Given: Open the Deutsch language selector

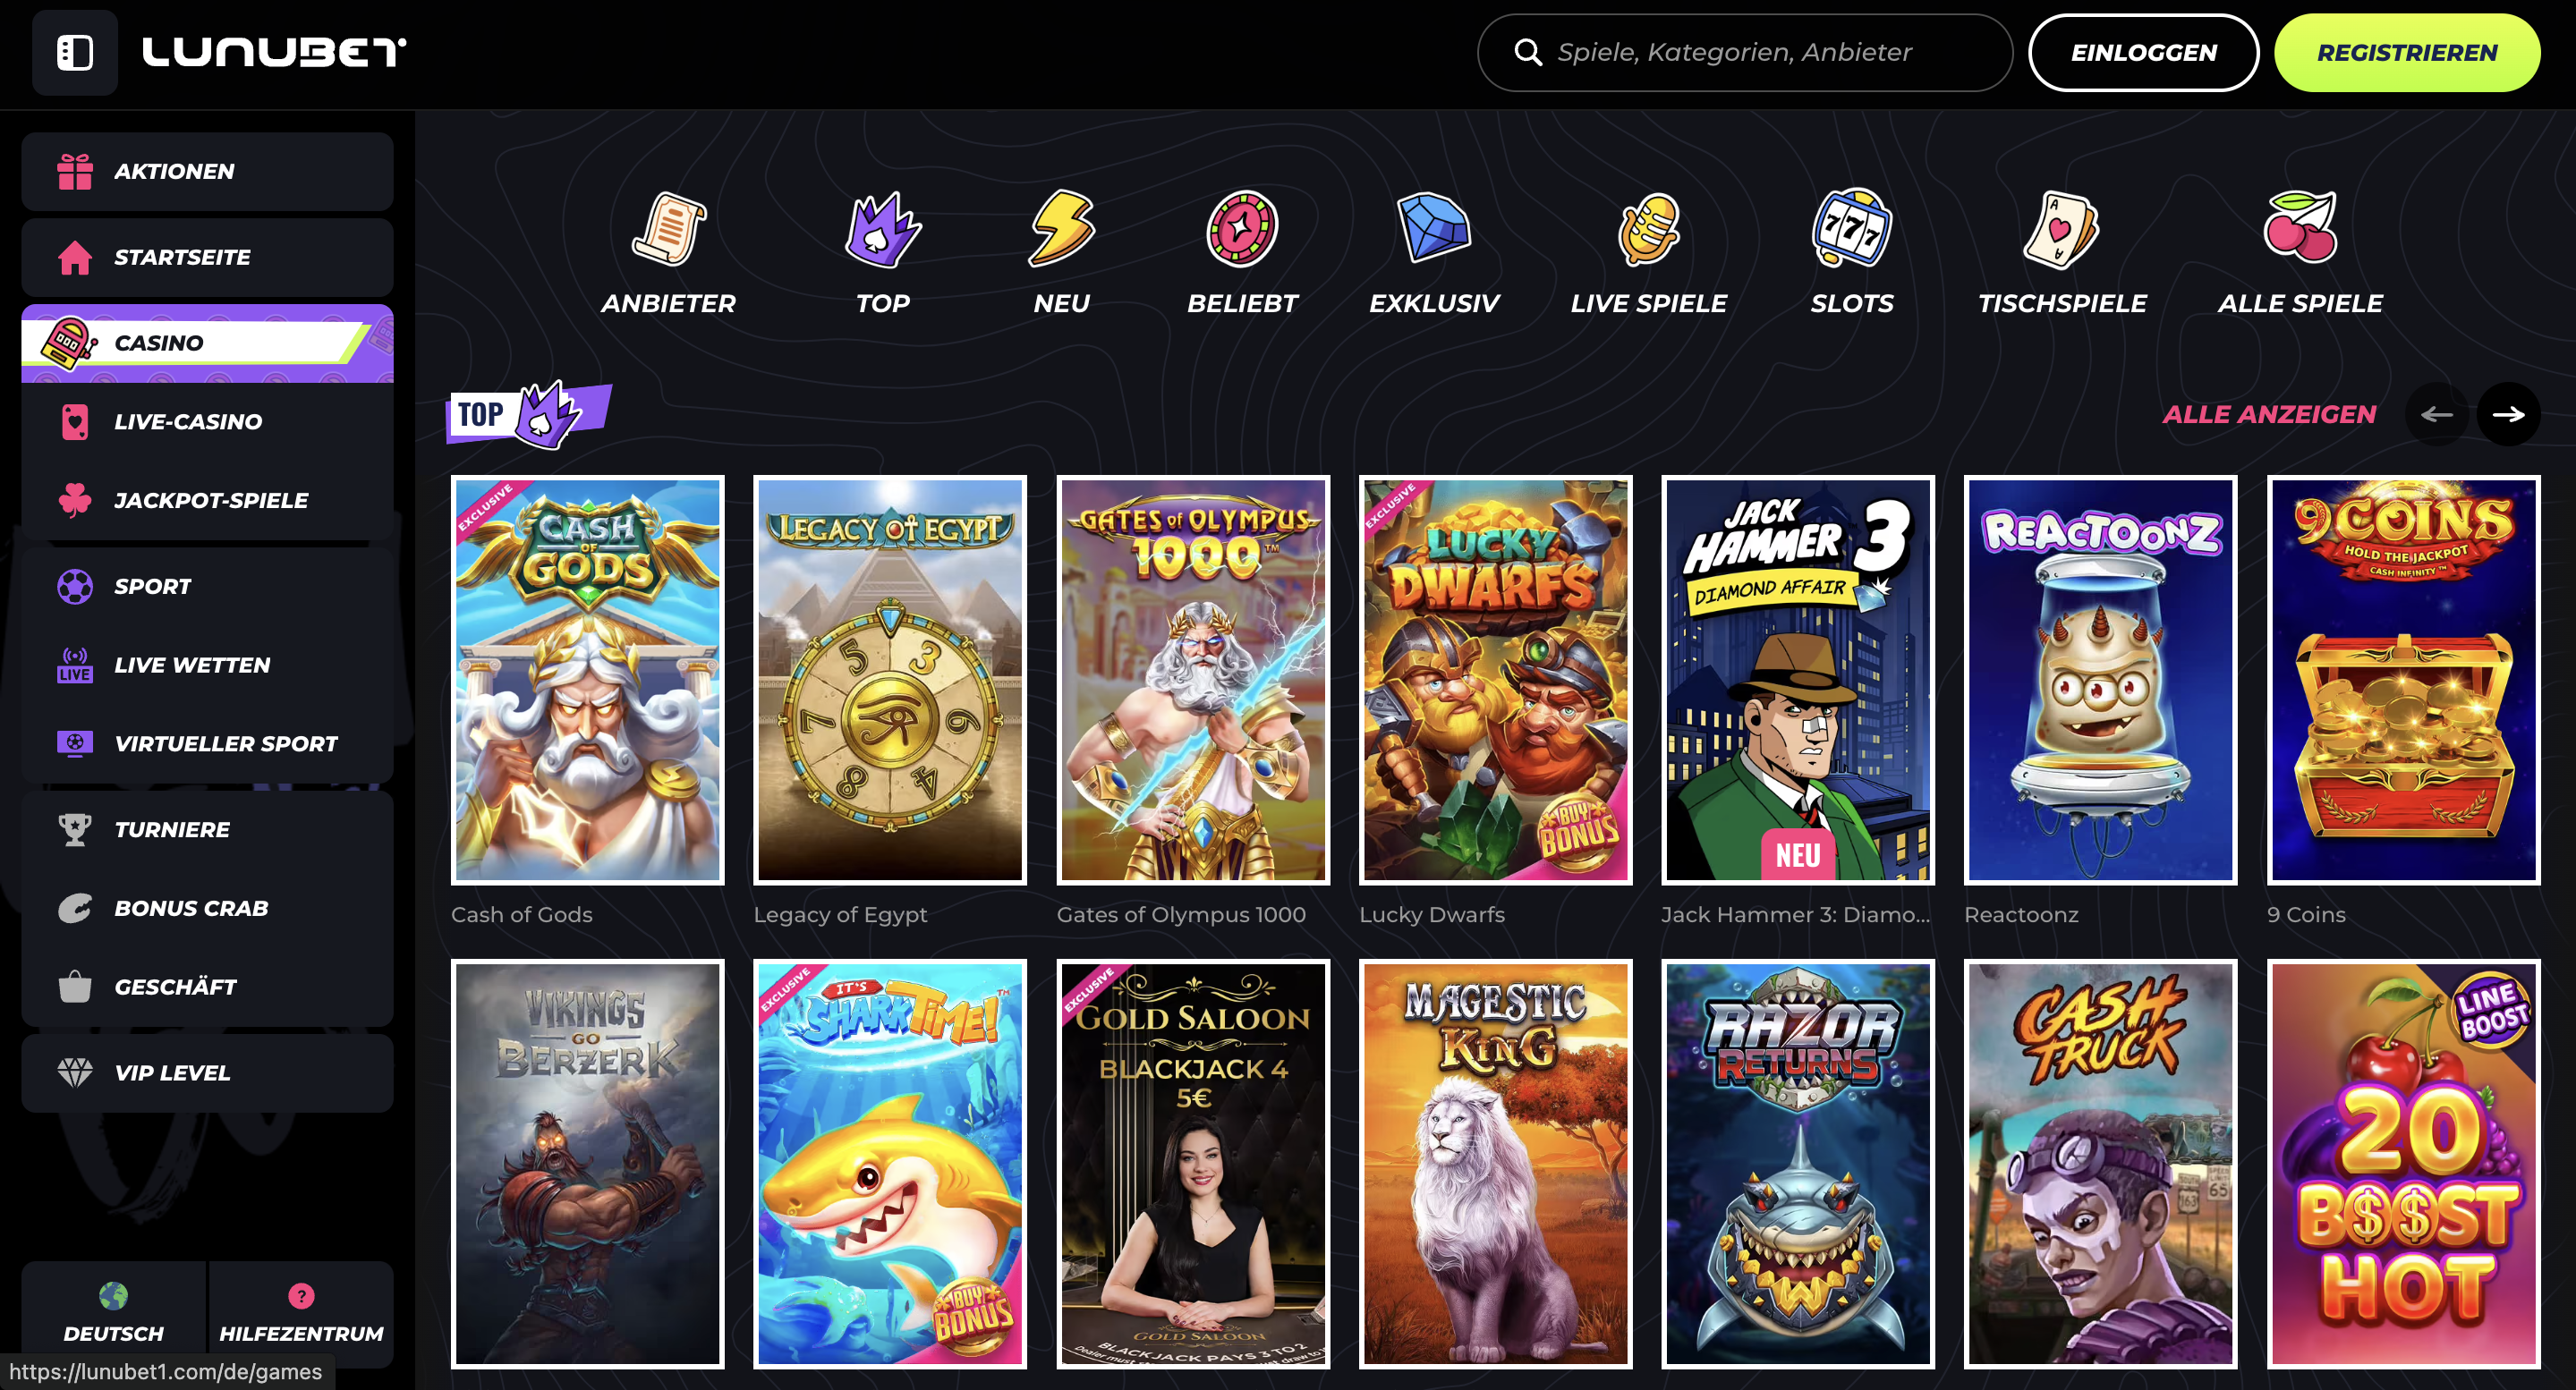Looking at the screenshot, I should 113,1313.
